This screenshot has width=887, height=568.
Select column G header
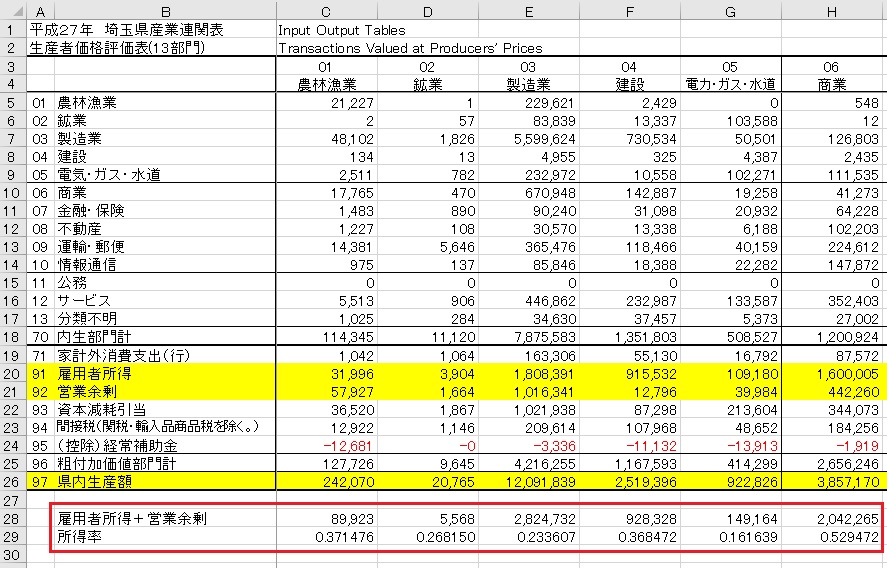(x=731, y=11)
